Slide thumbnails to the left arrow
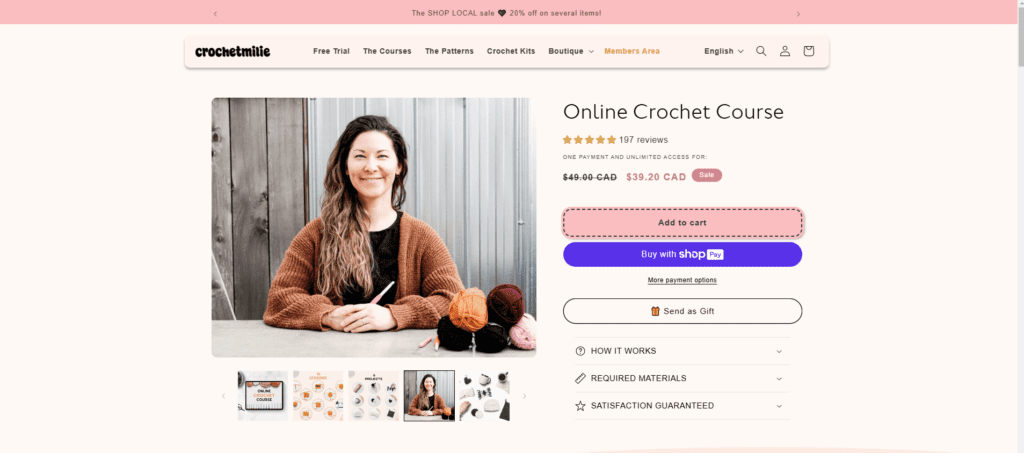The width and height of the screenshot is (1024, 453). [x=223, y=396]
